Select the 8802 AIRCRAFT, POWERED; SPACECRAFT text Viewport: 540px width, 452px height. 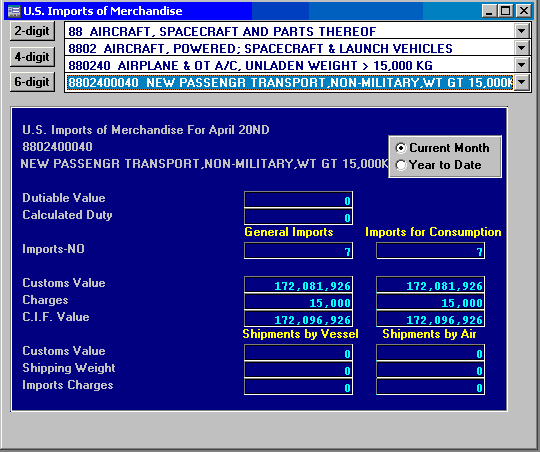(260, 49)
